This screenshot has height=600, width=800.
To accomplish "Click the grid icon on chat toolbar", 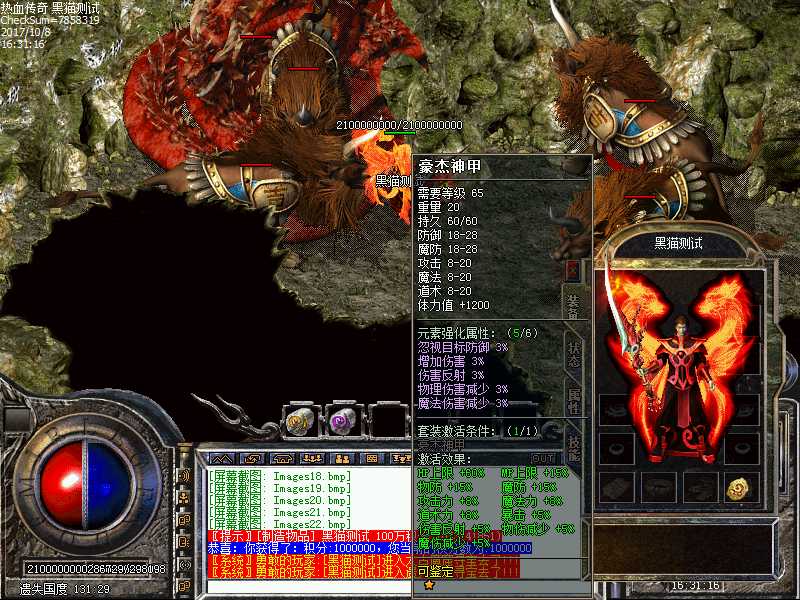I will pyautogui.click(x=372, y=459).
